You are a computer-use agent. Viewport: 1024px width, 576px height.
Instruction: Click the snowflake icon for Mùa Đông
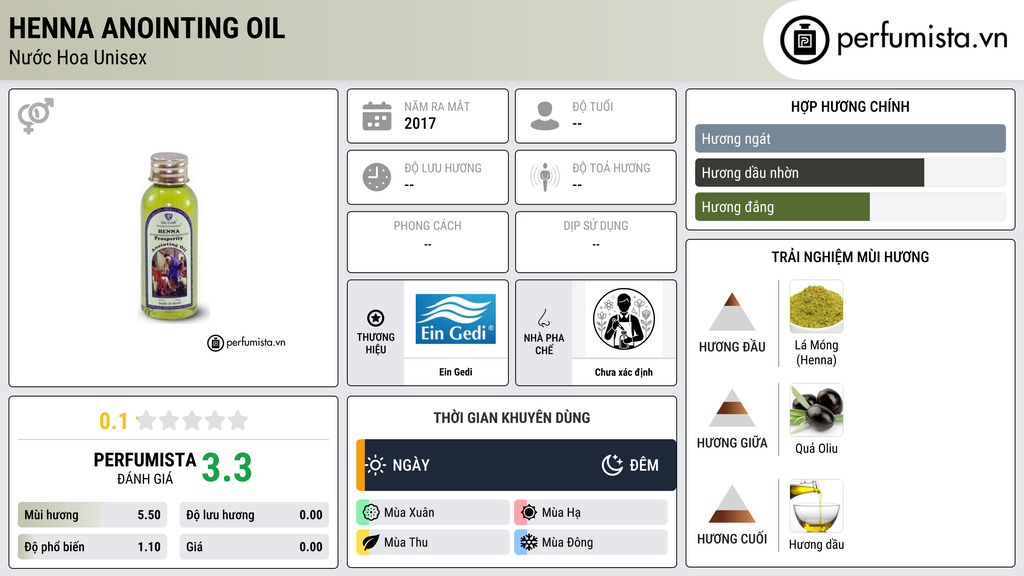[x=529, y=542]
